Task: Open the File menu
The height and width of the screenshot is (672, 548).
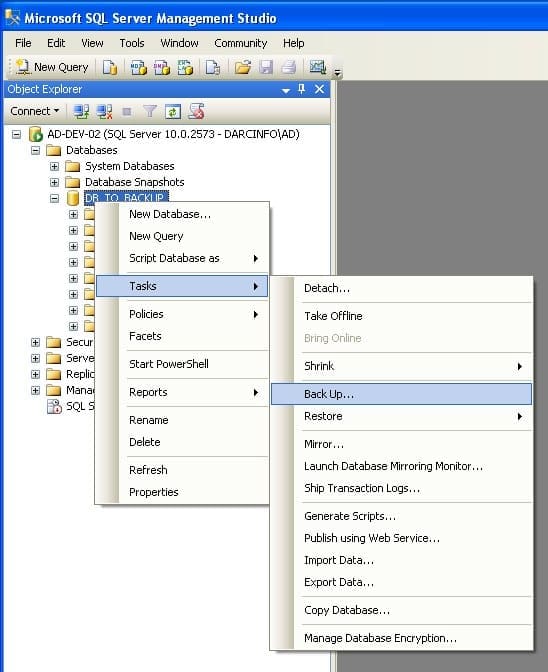Action: tap(23, 43)
